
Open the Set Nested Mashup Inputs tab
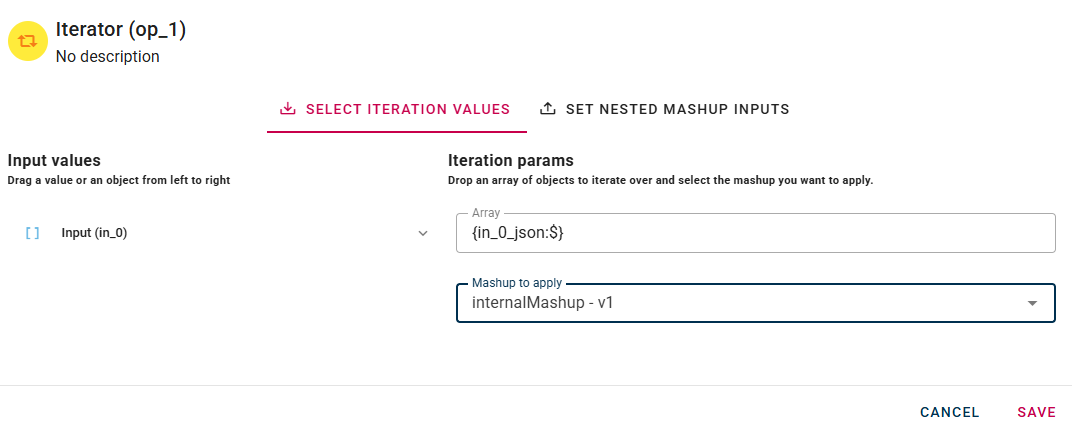click(664, 109)
